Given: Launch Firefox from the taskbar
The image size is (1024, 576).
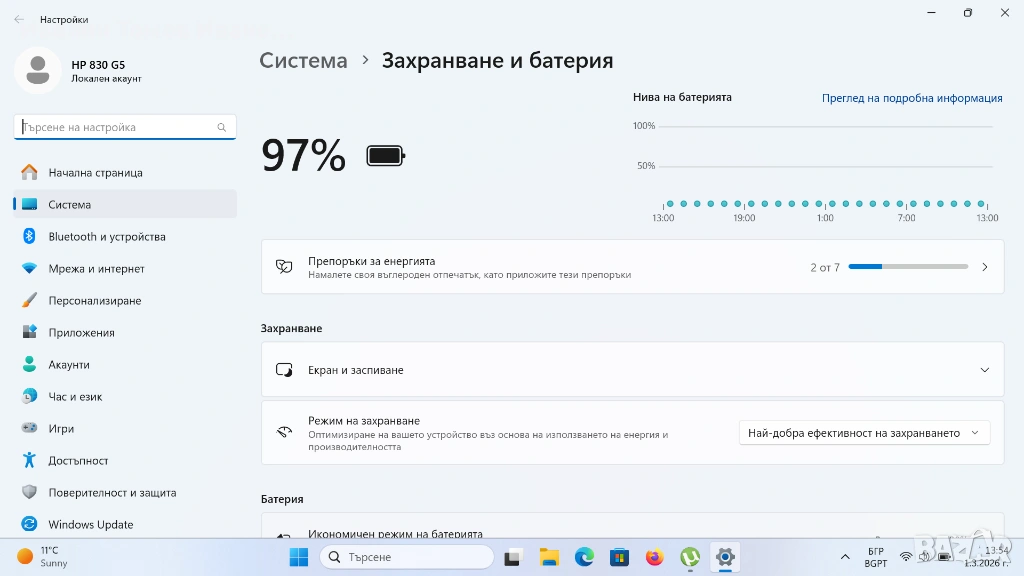Looking at the screenshot, I should pos(654,557).
